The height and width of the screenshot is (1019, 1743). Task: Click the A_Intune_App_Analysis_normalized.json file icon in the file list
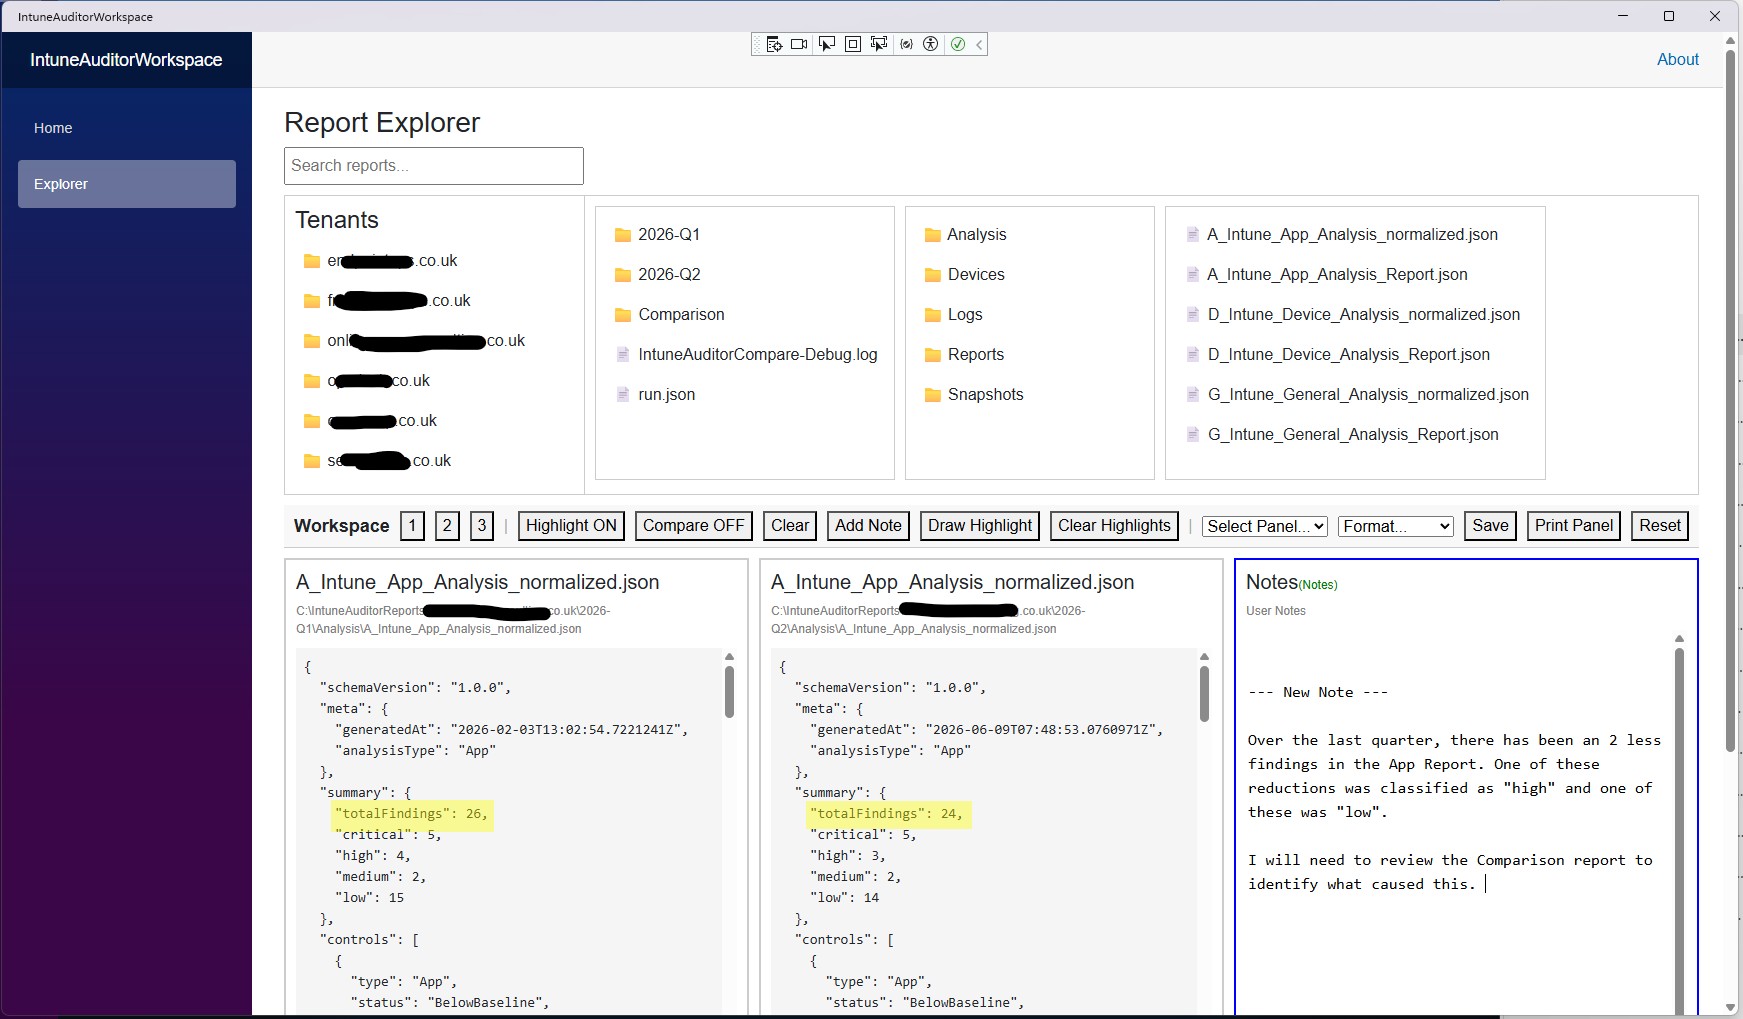[1192, 235]
